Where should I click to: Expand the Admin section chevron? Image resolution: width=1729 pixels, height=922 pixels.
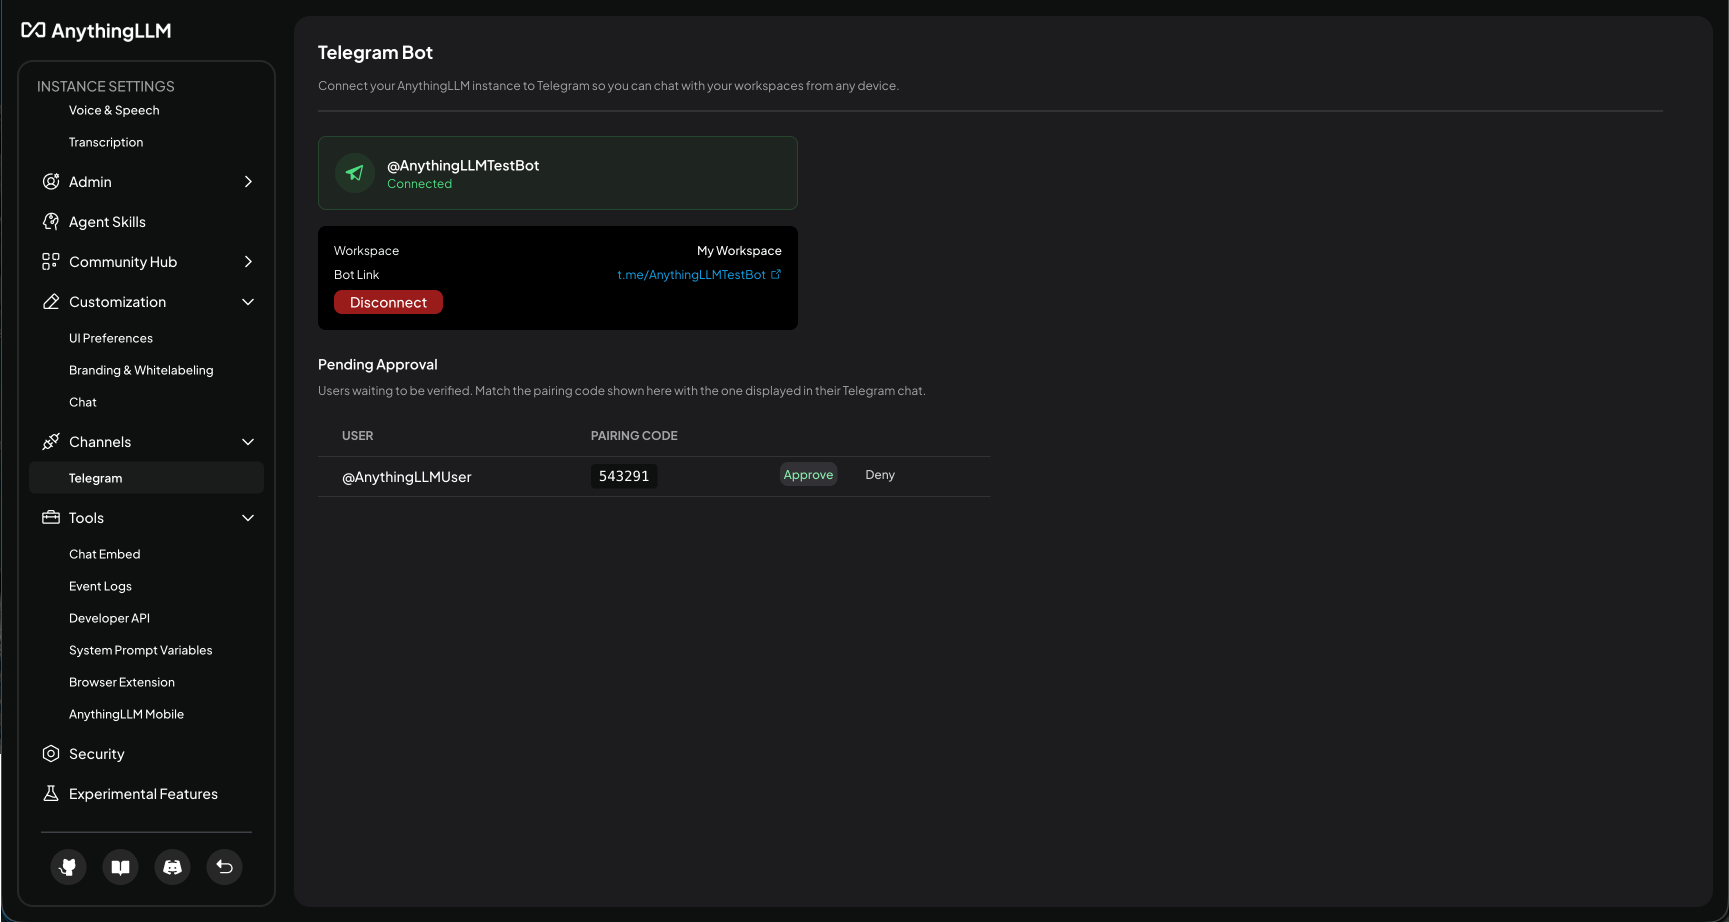[248, 181]
